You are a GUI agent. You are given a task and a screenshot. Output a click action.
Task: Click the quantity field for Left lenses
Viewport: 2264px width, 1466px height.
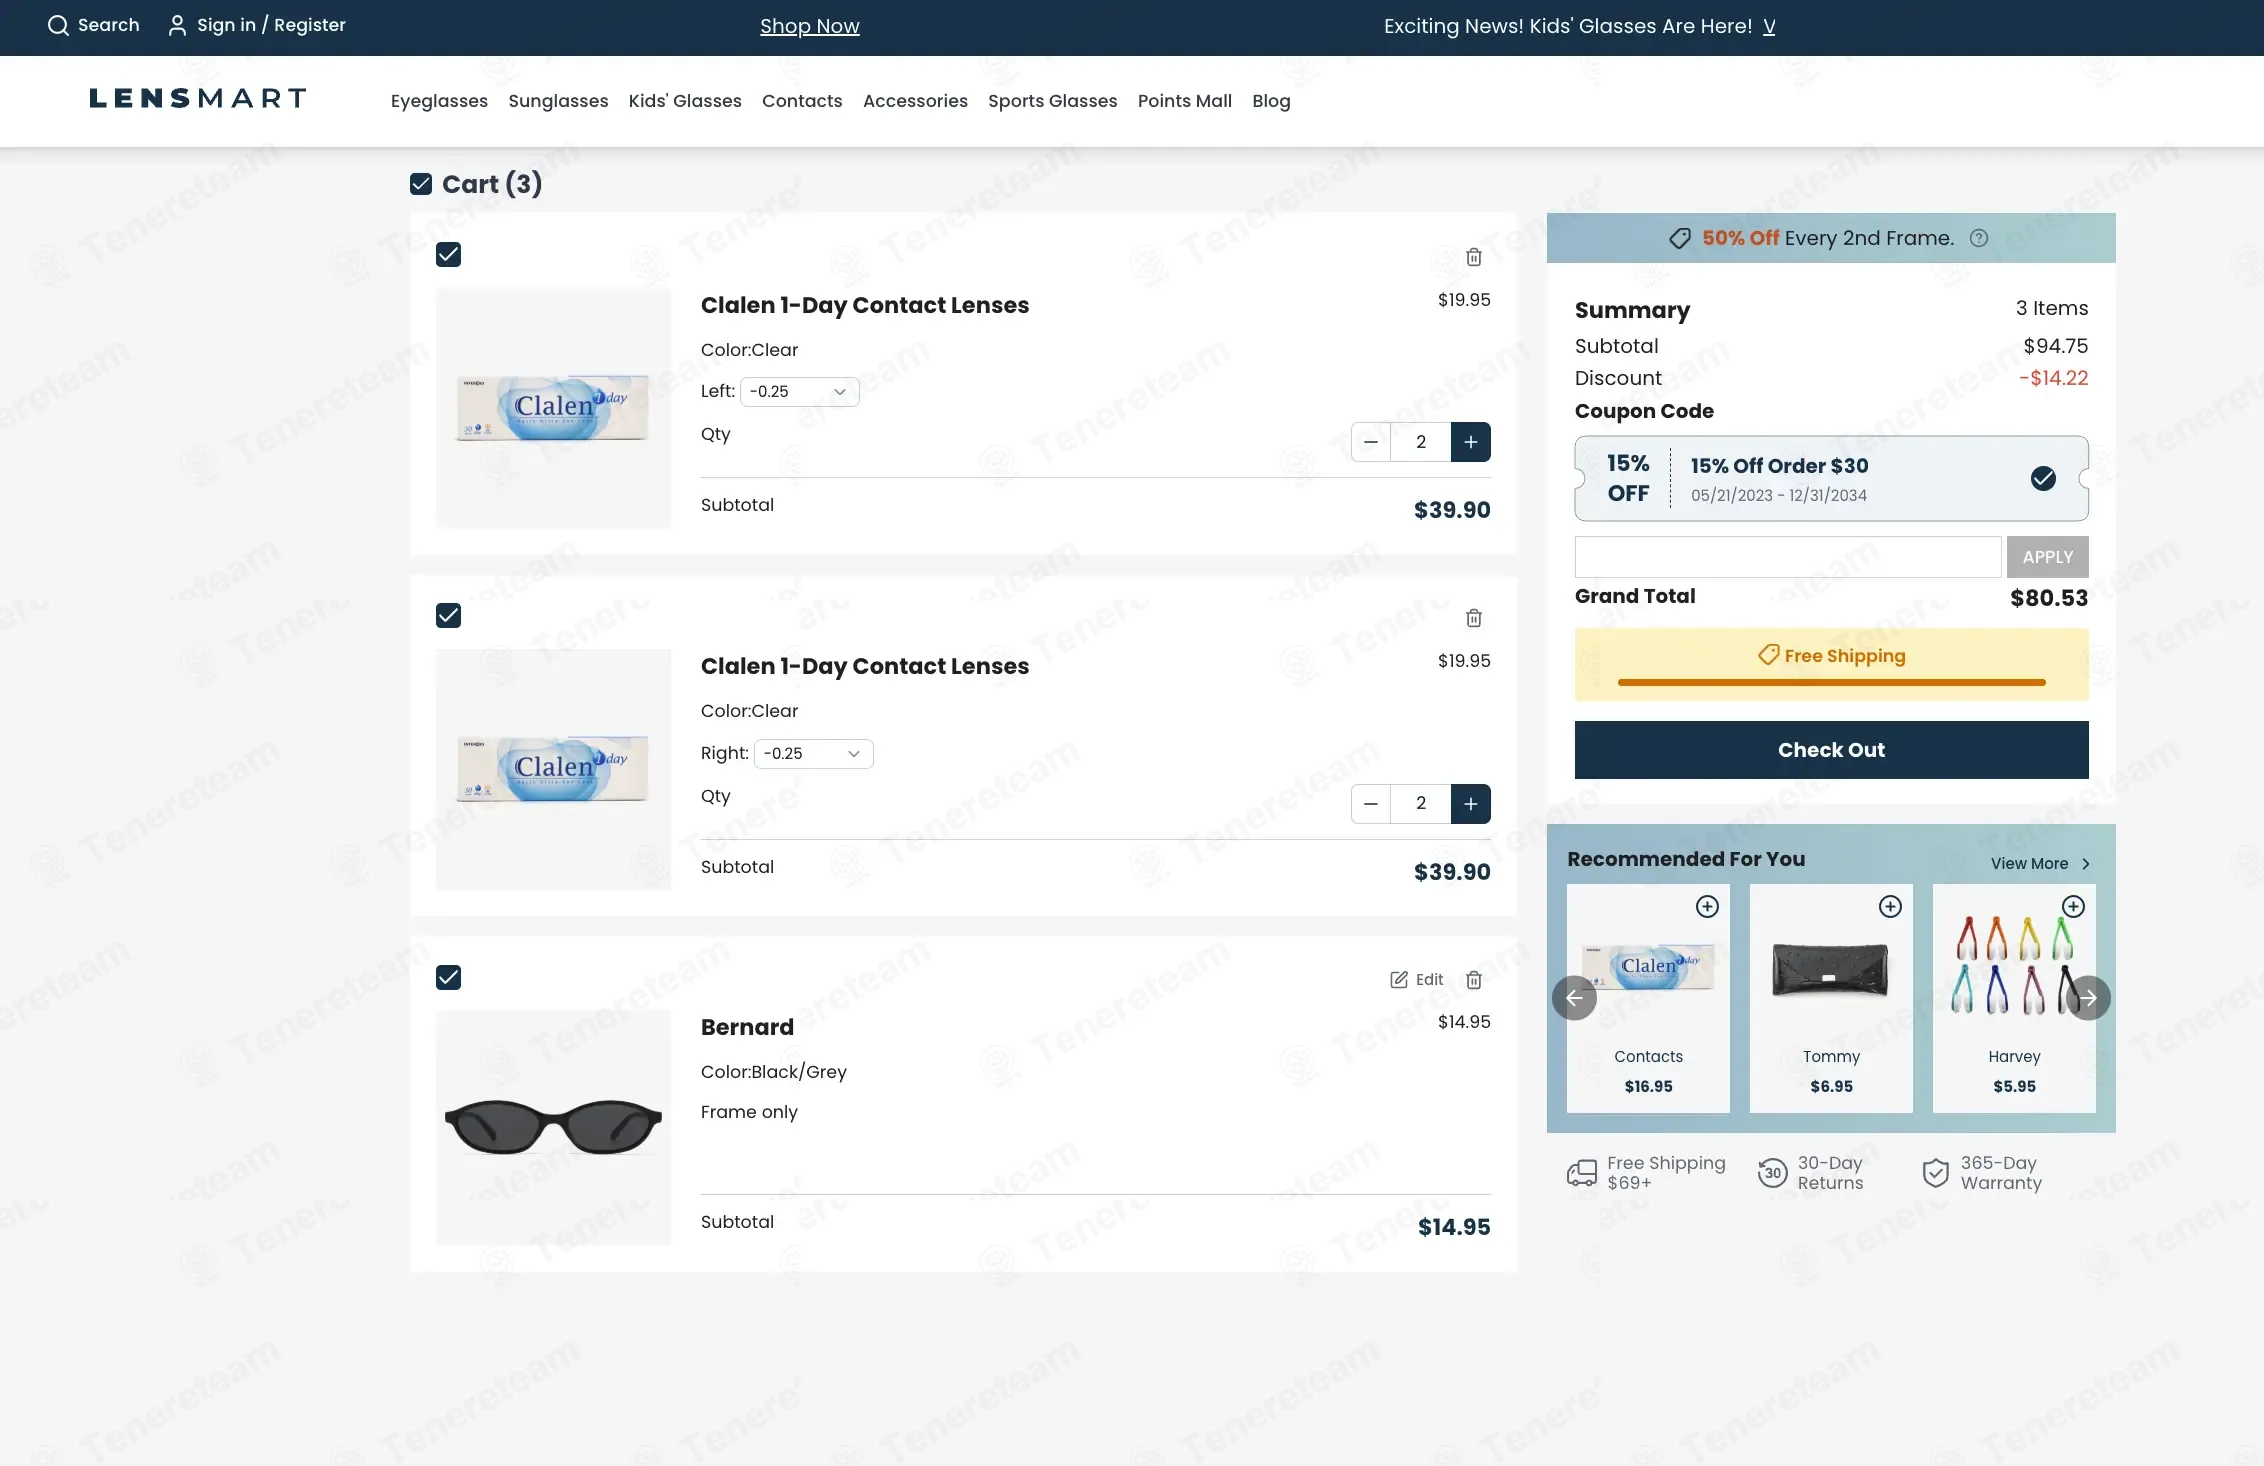(x=1421, y=442)
